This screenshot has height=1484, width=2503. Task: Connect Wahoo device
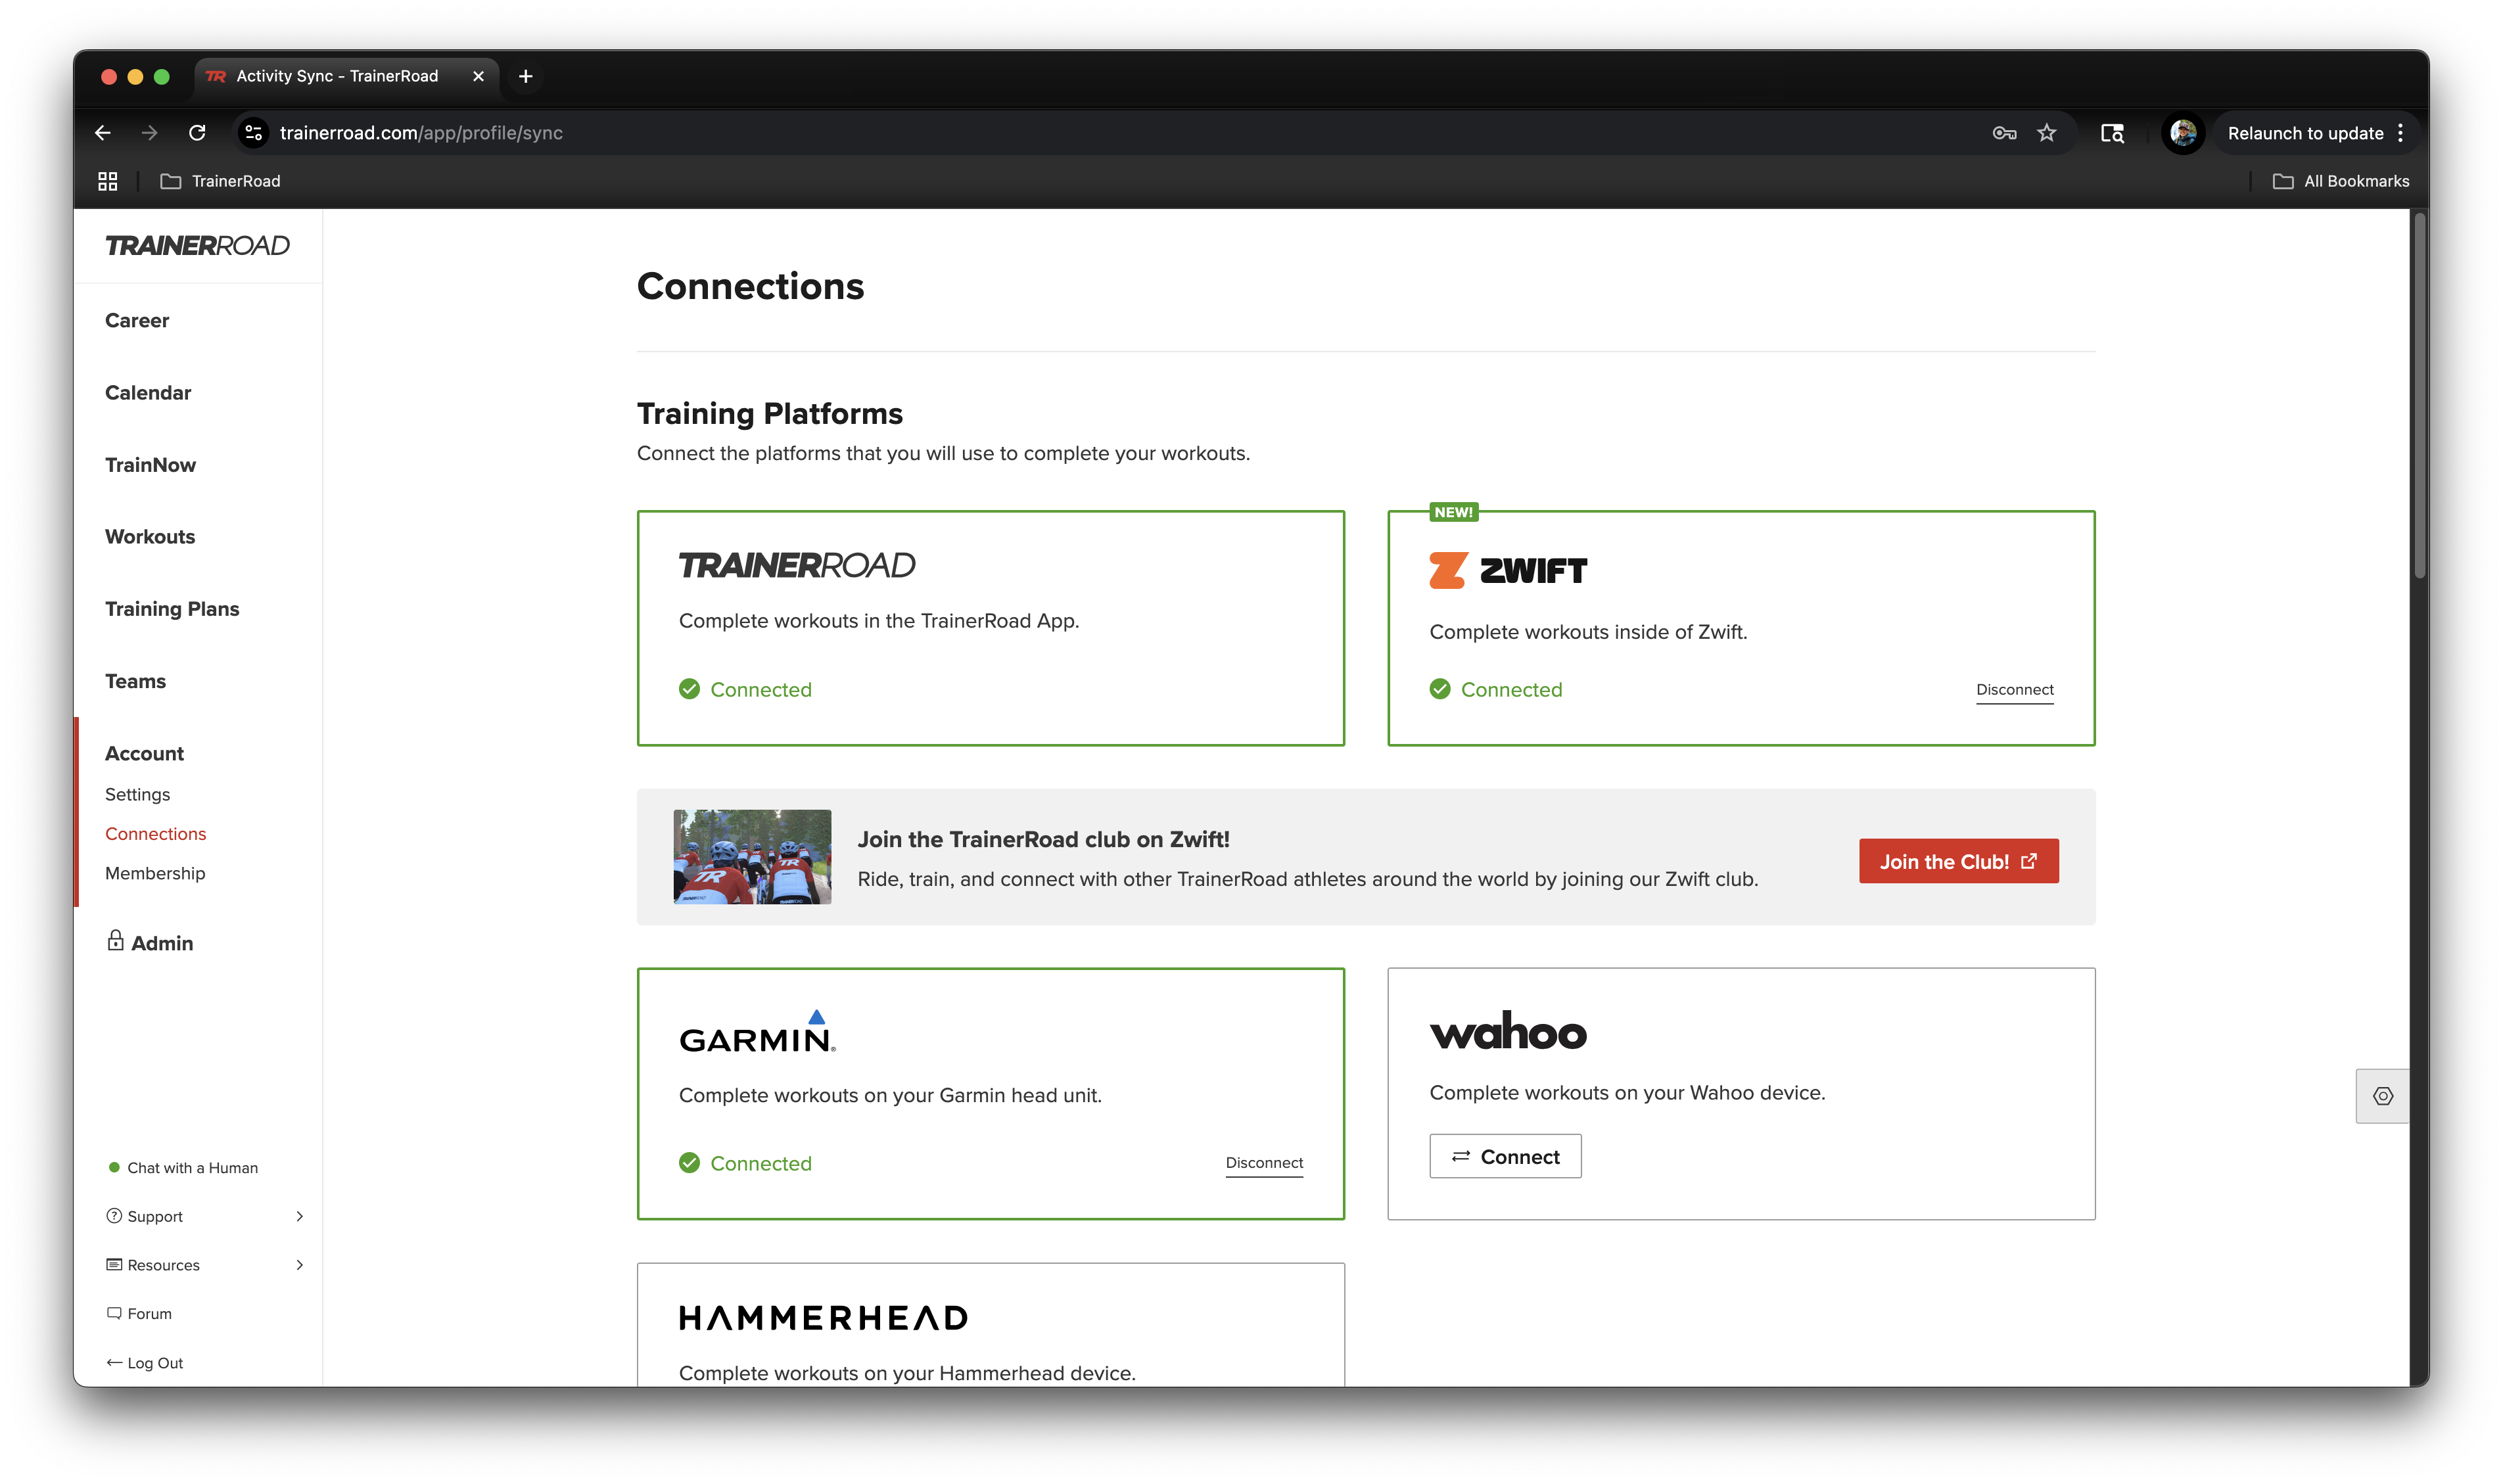(1505, 1156)
